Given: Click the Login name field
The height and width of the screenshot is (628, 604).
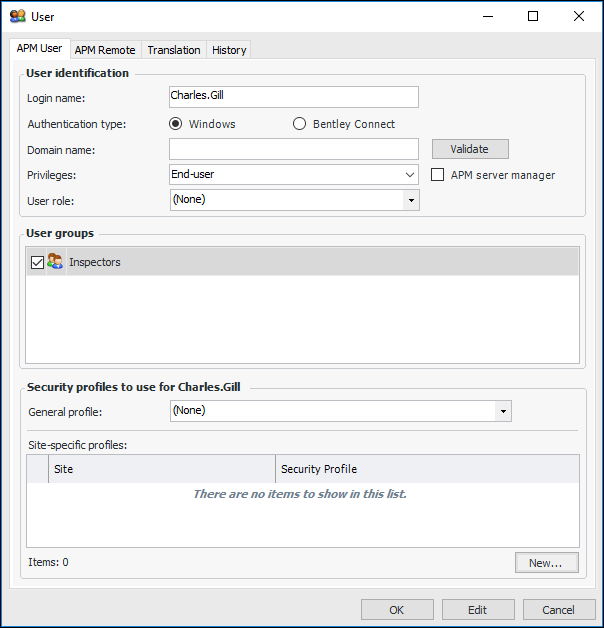Looking at the screenshot, I should coord(294,97).
